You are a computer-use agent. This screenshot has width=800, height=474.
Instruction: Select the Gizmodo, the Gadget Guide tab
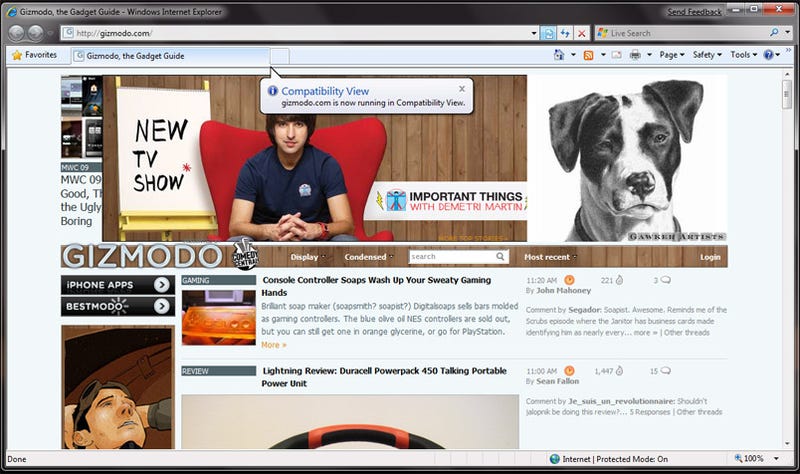pyautogui.click(x=170, y=56)
